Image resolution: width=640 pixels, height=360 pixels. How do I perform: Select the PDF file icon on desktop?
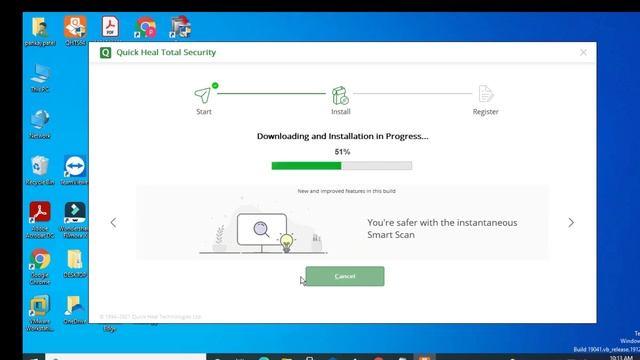(110, 27)
